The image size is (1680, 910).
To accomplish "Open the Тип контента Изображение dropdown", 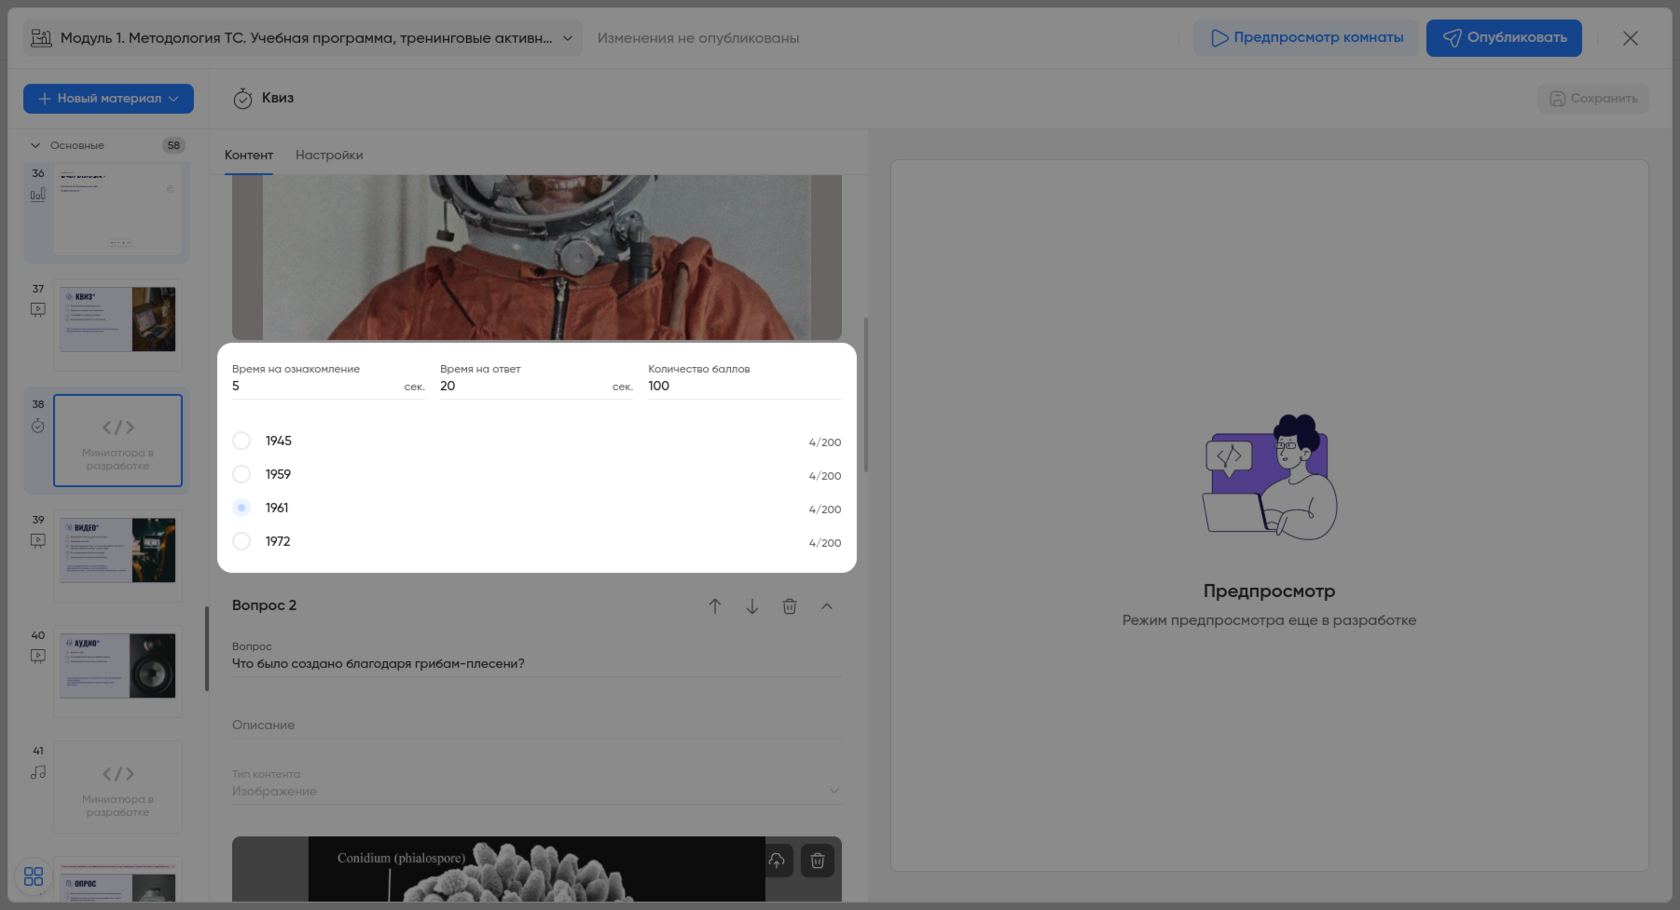I will pos(536,791).
